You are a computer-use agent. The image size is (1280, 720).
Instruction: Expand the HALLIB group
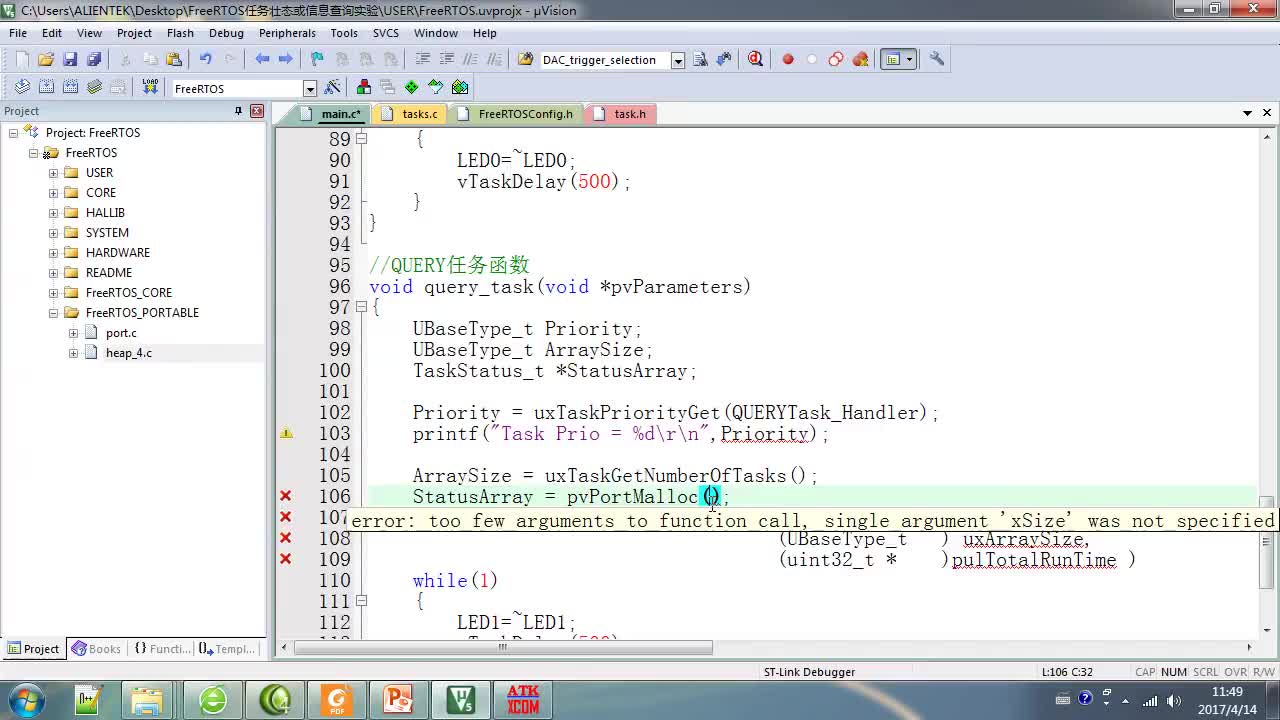tap(54, 213)
